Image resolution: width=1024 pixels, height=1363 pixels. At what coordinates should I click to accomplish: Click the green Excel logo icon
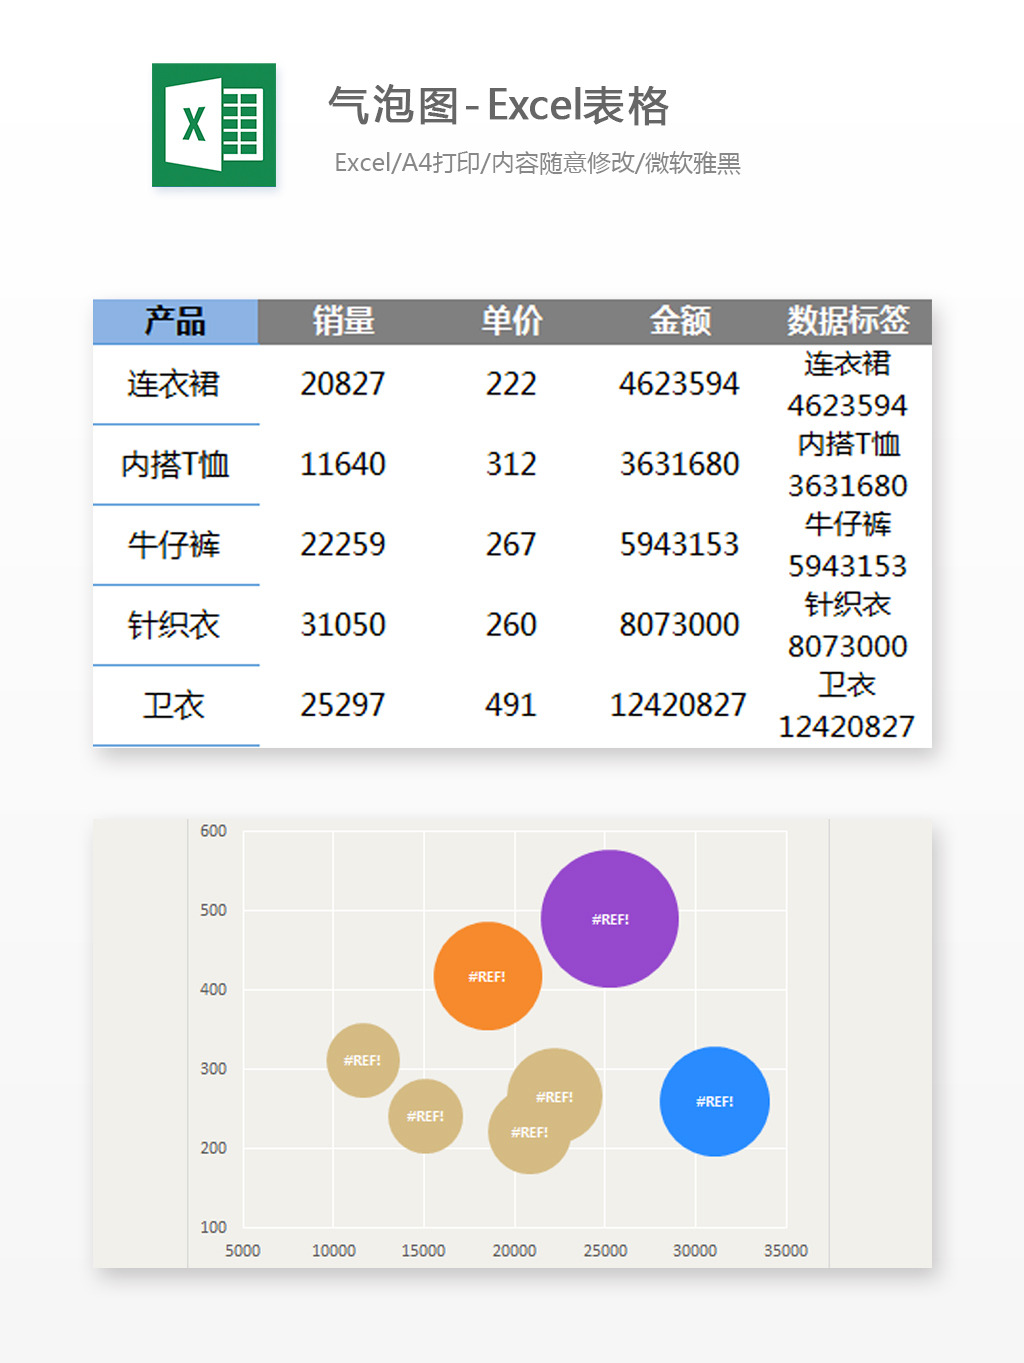(214, 125)
